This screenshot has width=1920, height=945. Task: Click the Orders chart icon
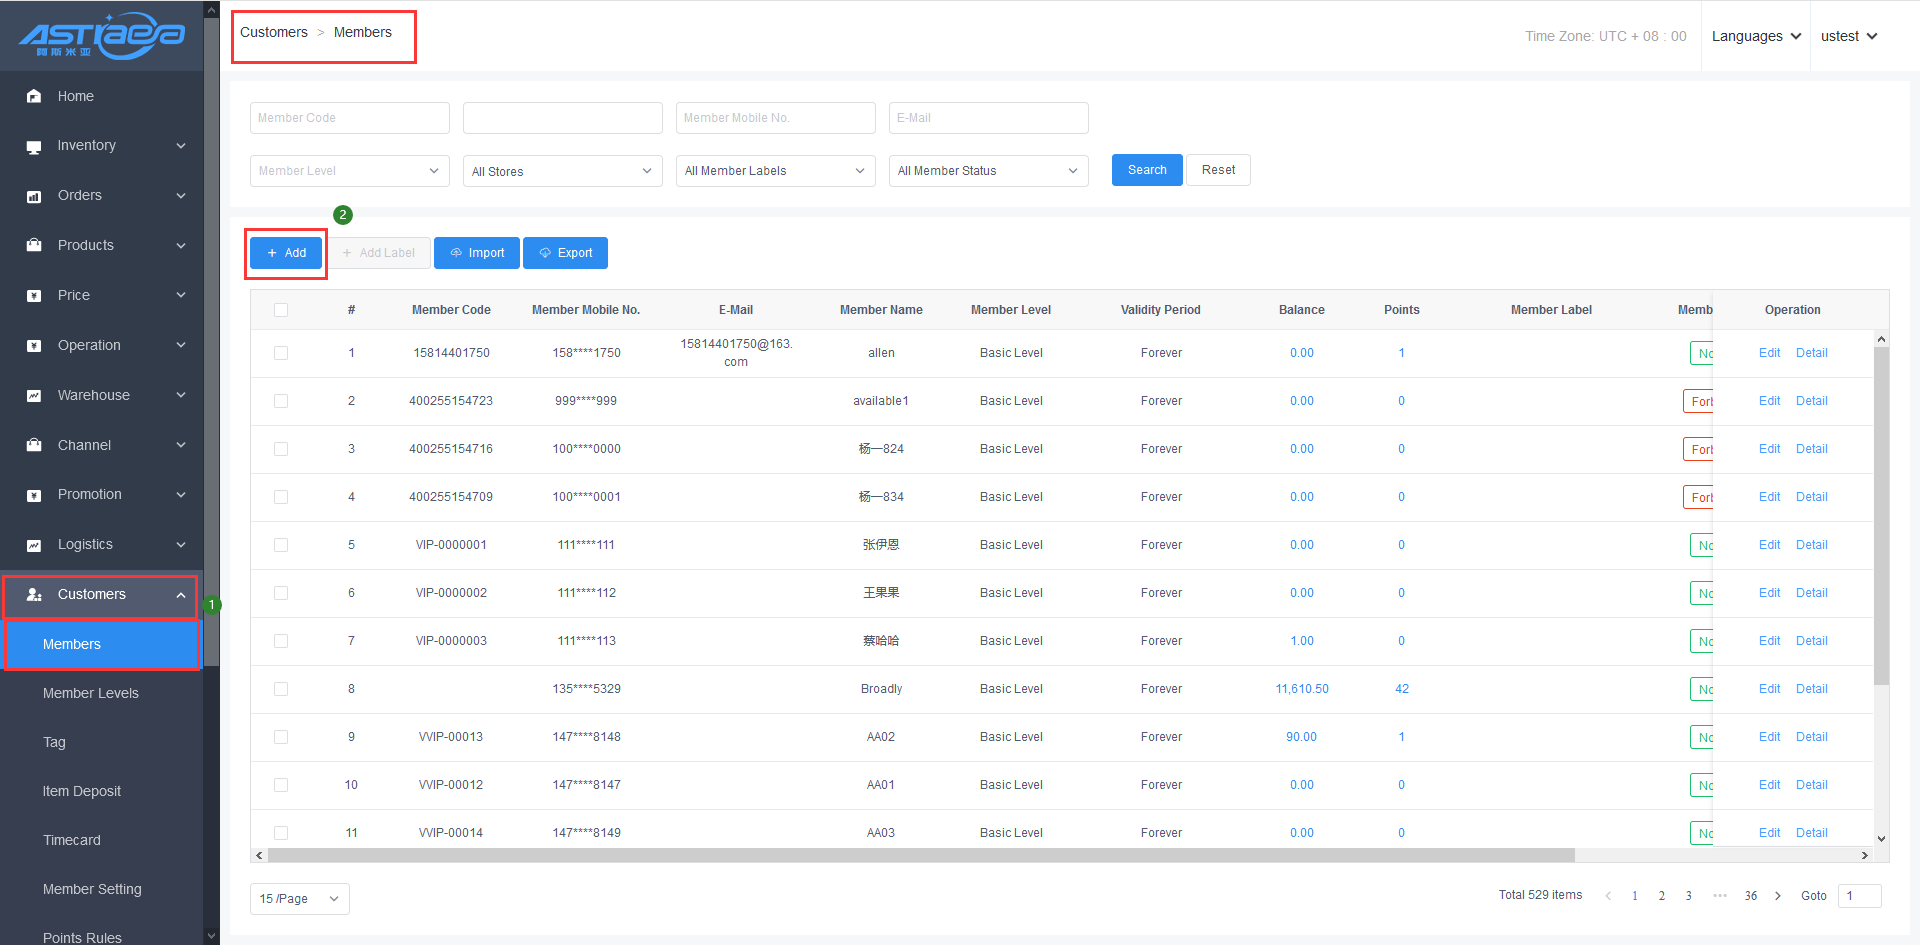[x=34, y=196]
